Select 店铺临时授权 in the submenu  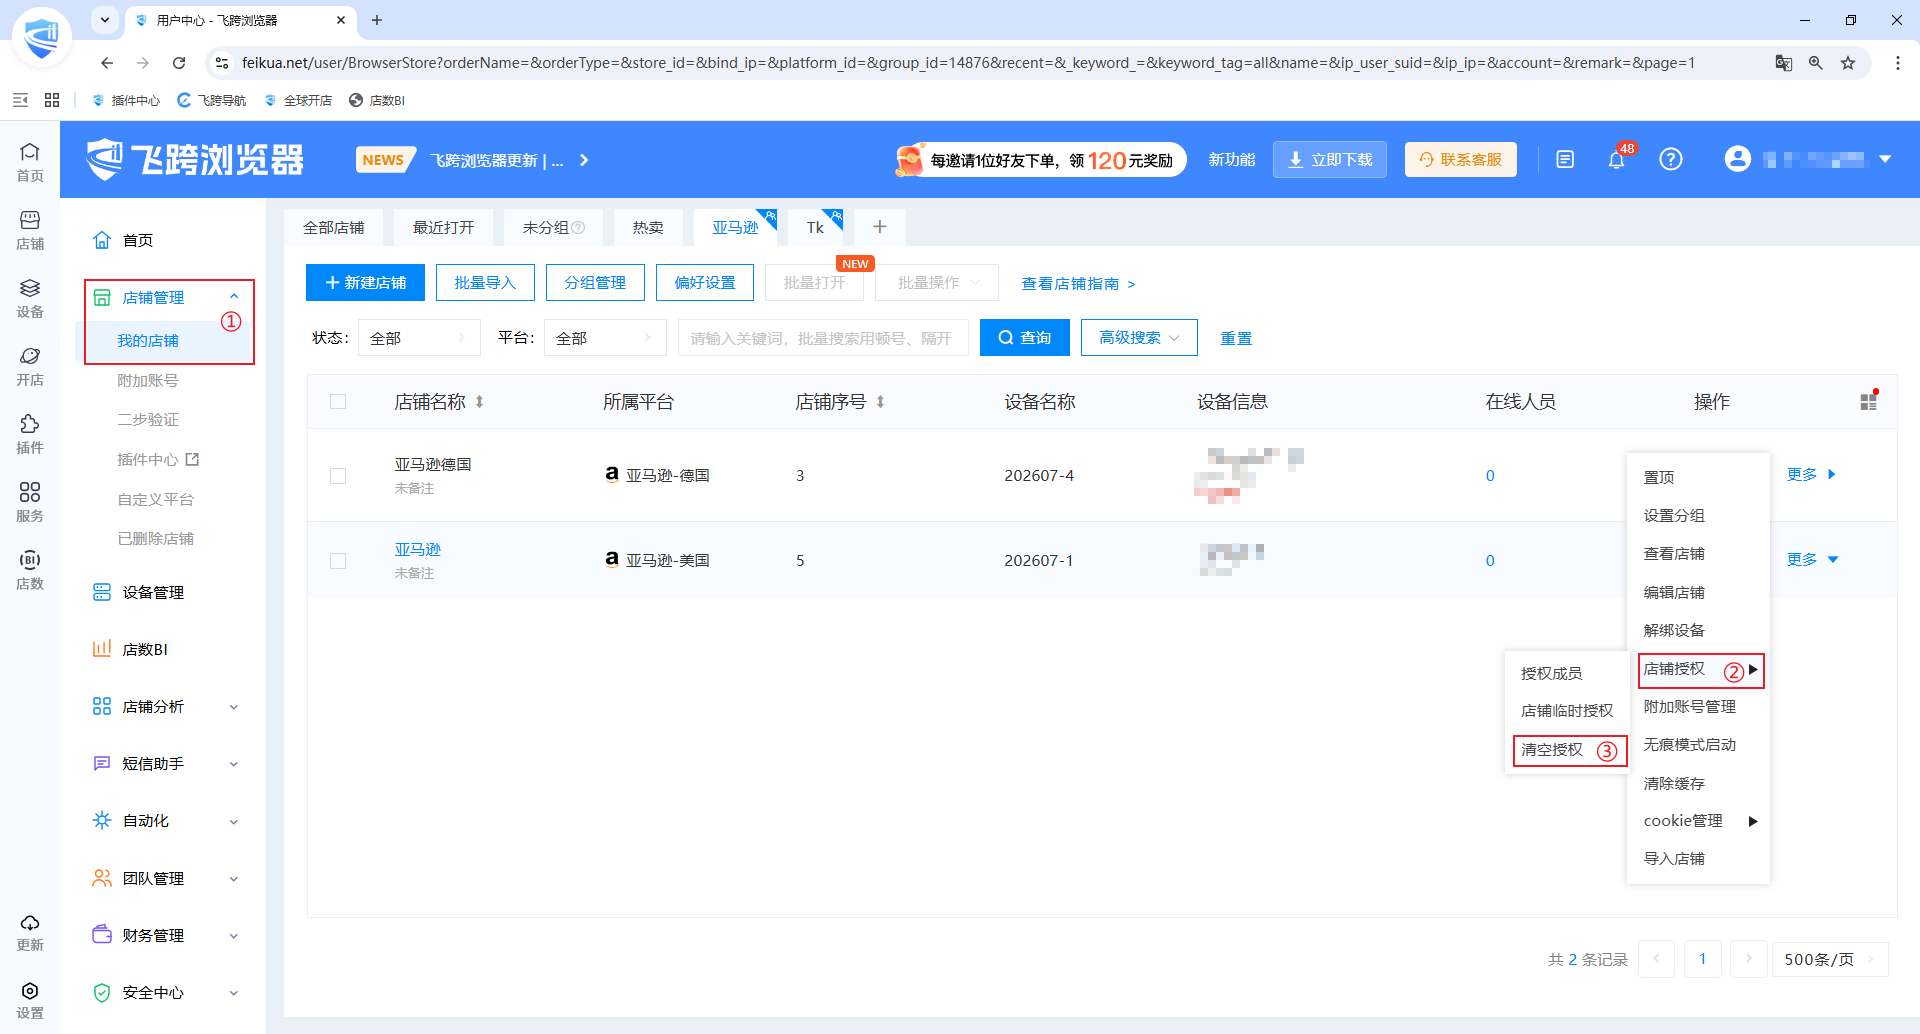click(x=1567, y=711)
